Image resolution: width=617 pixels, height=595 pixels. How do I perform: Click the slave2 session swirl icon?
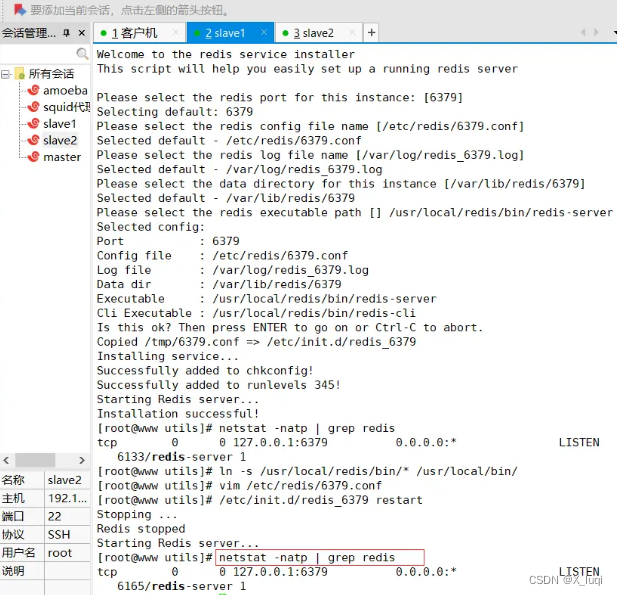33,140
